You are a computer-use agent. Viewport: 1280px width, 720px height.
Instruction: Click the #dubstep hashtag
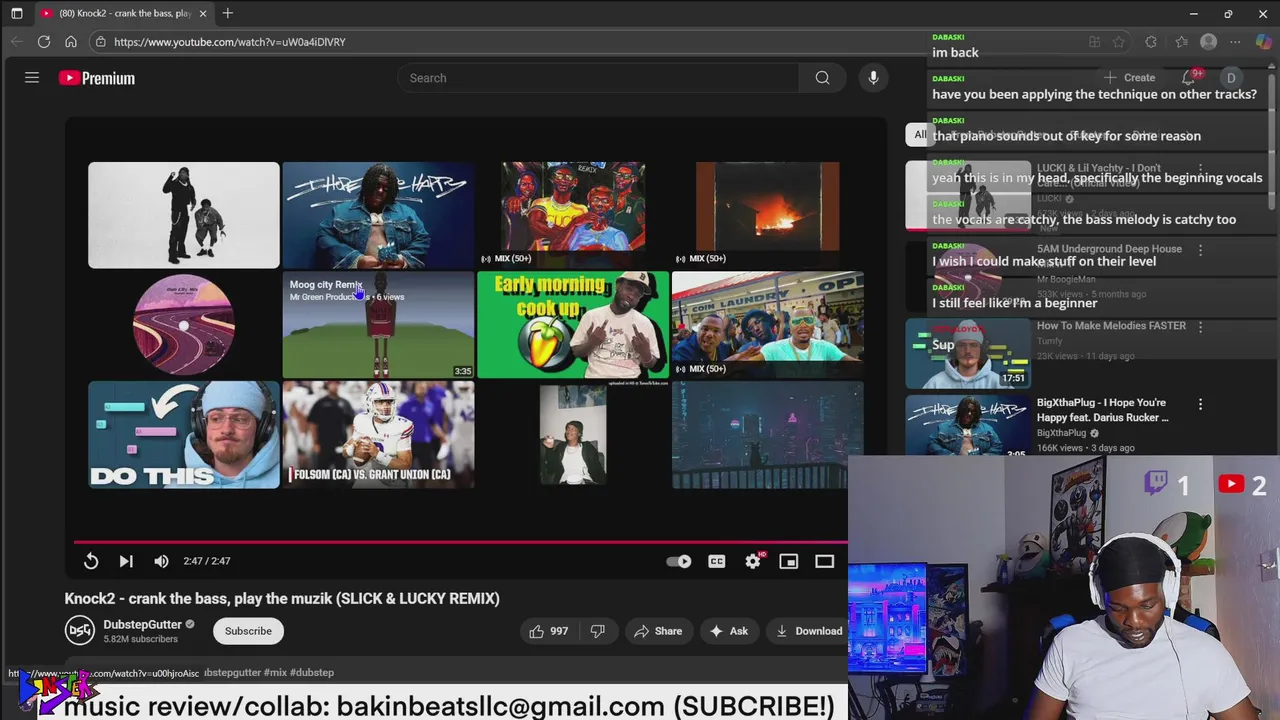(x=311, y=673)
